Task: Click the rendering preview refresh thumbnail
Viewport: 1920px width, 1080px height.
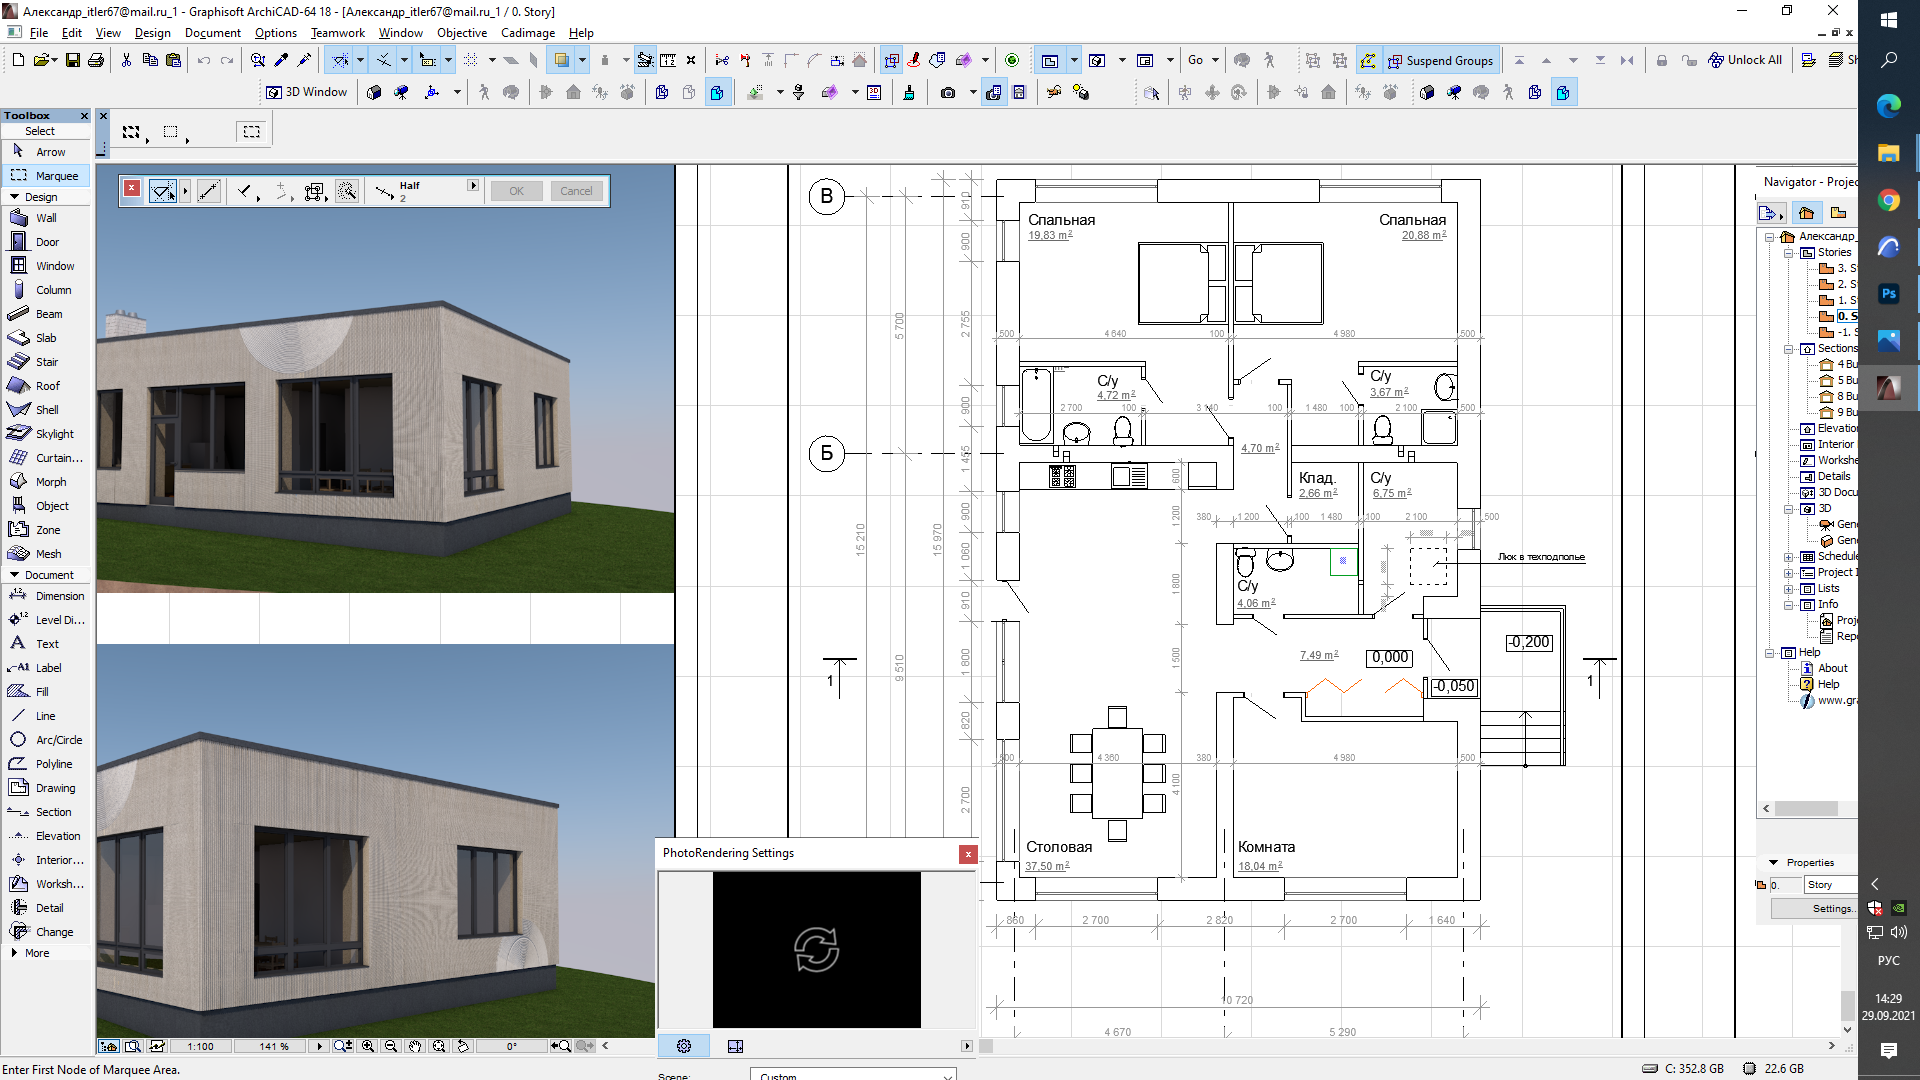Action: point(817,949)
